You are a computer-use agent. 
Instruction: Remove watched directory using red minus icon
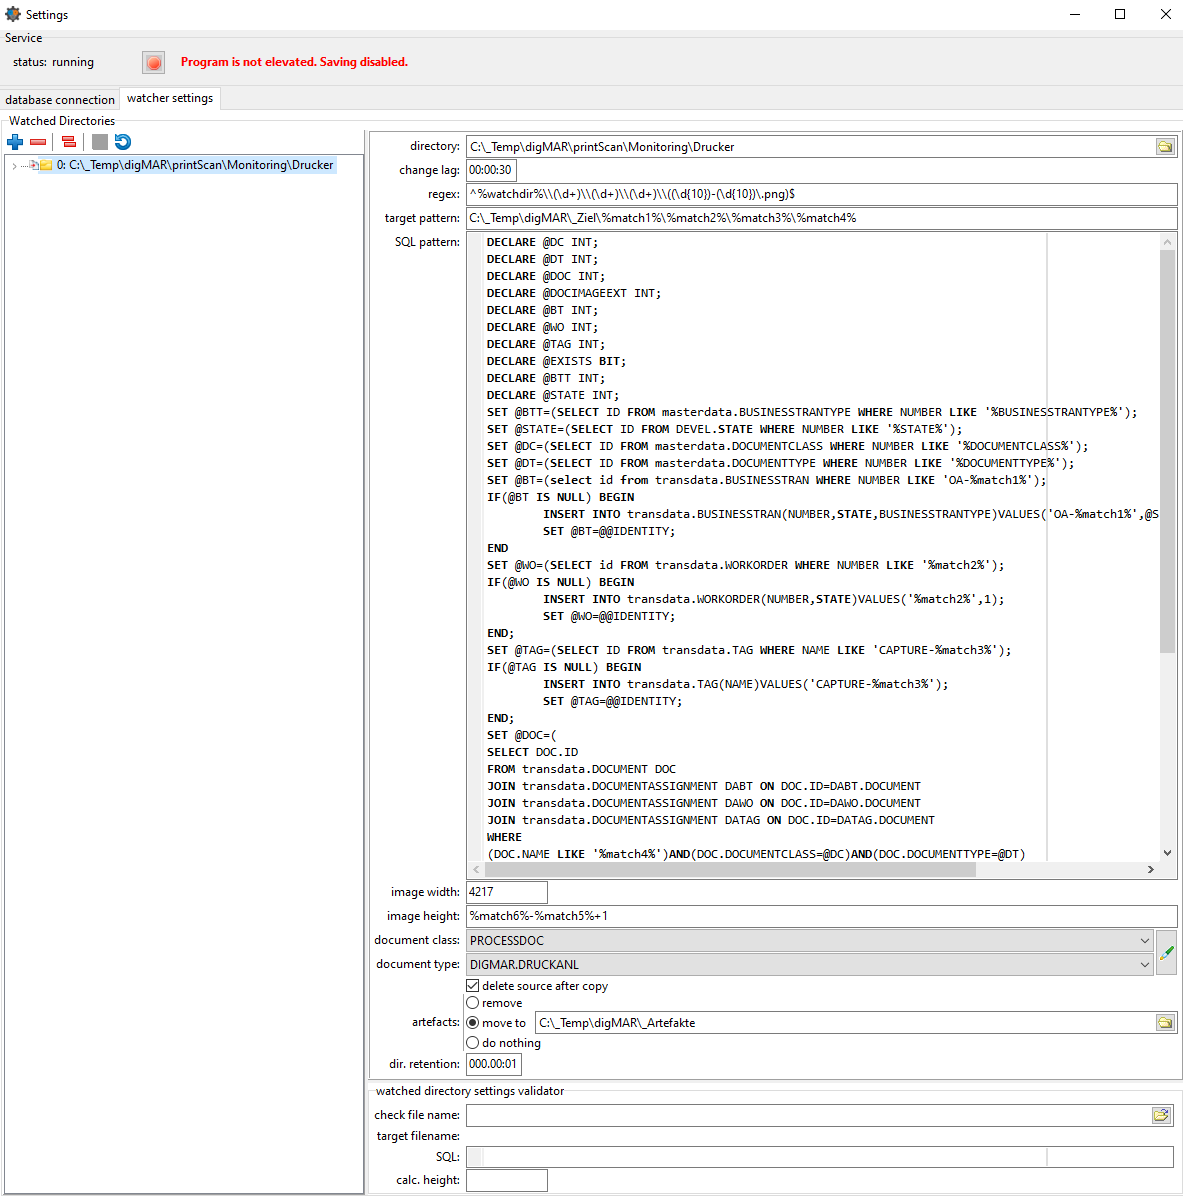pyautogui.click(x=38, y=142)
